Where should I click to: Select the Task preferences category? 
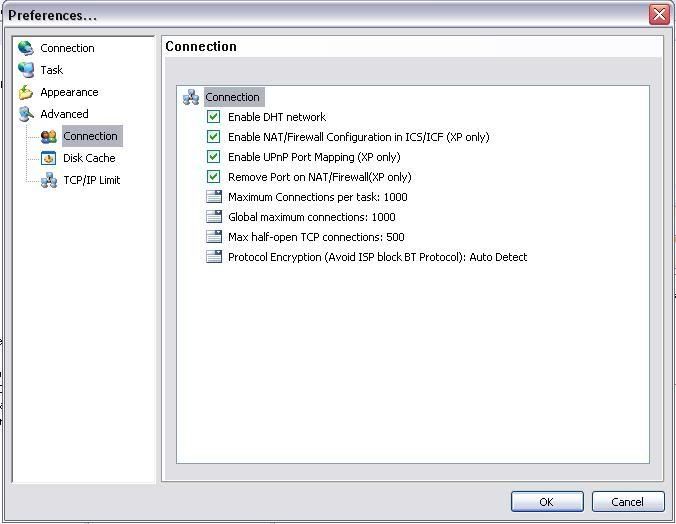click(x=52, y=70)
